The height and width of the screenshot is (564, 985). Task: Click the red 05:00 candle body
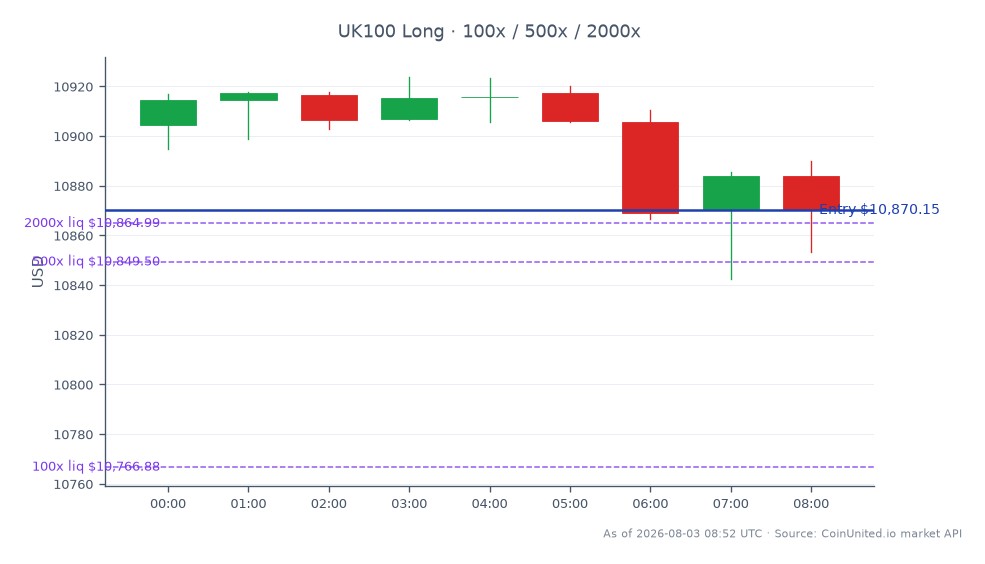click(x=570, y=107)
